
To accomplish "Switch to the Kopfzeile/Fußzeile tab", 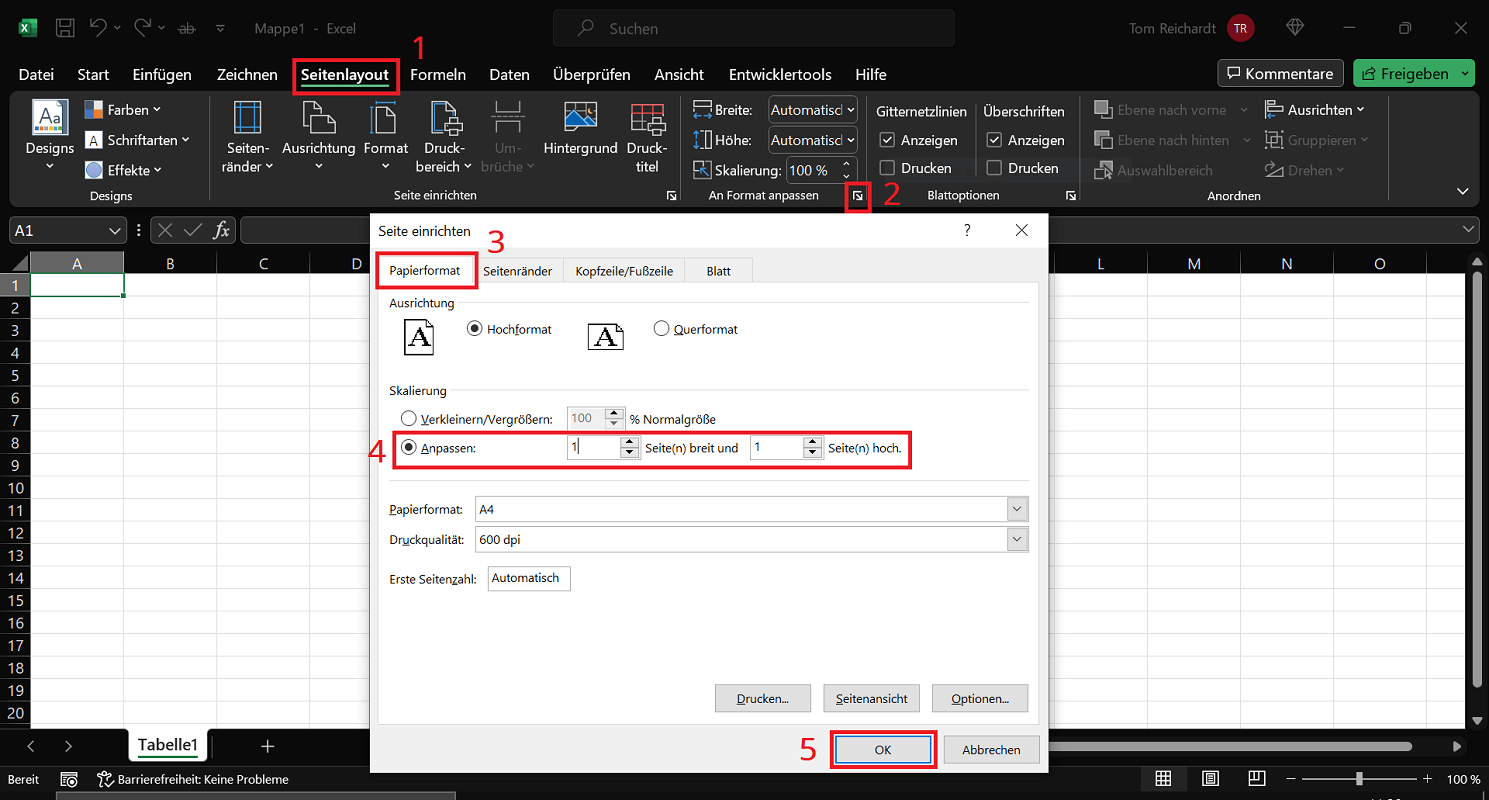I will pyautogui.click(x=624, y=271).
